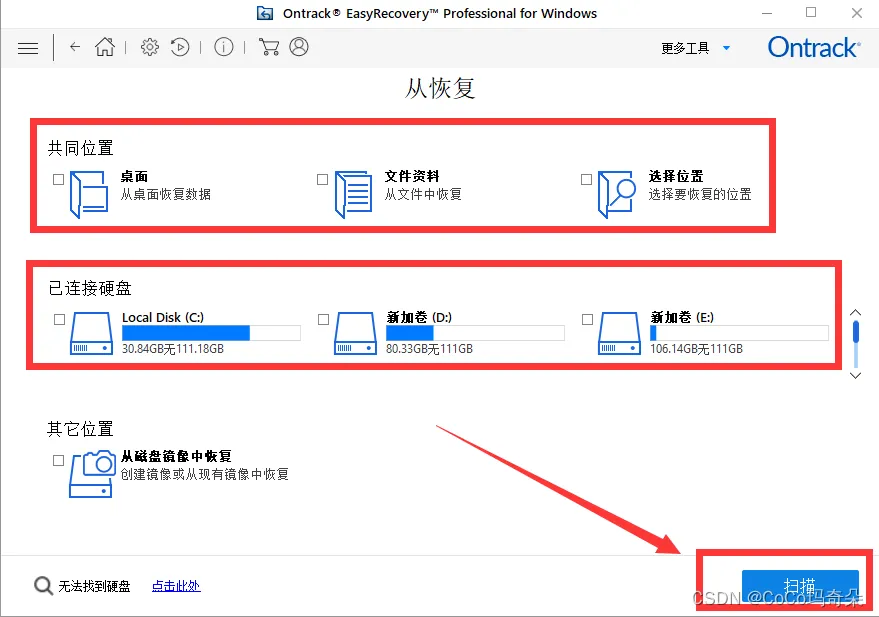
Task: Click the 新加卷 (D:) drive icon
Action: click(355, 333)
